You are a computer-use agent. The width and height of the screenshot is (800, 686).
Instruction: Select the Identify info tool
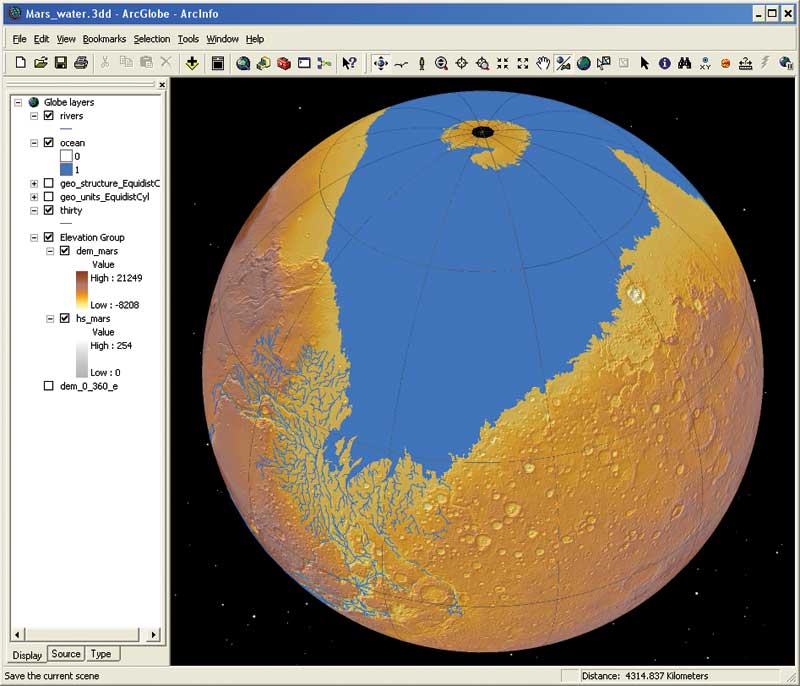click(665, 63)
